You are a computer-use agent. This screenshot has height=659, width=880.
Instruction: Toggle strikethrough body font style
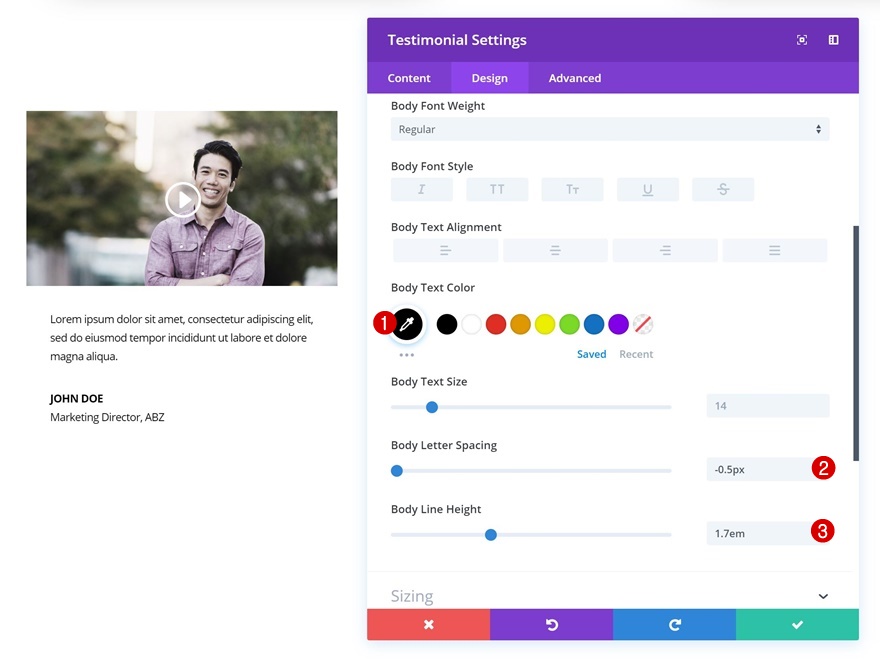pyautogui.click(x=722, y=189)
